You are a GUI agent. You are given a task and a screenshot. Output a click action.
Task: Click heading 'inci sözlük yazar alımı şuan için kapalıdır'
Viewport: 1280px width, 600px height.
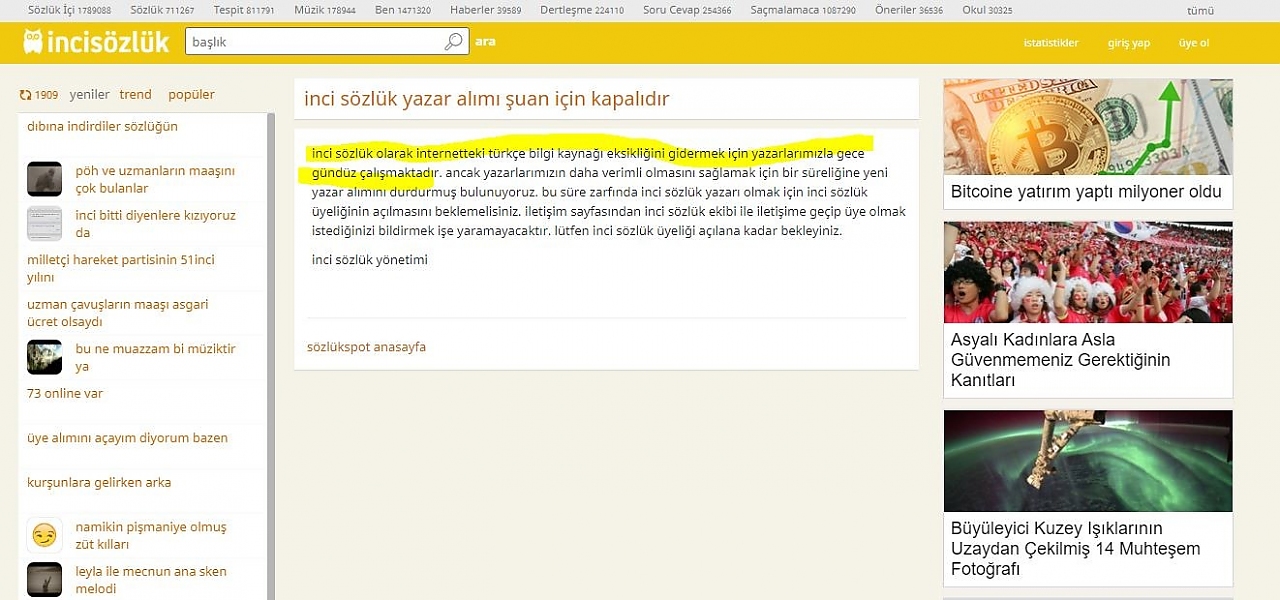pos(487,99)
